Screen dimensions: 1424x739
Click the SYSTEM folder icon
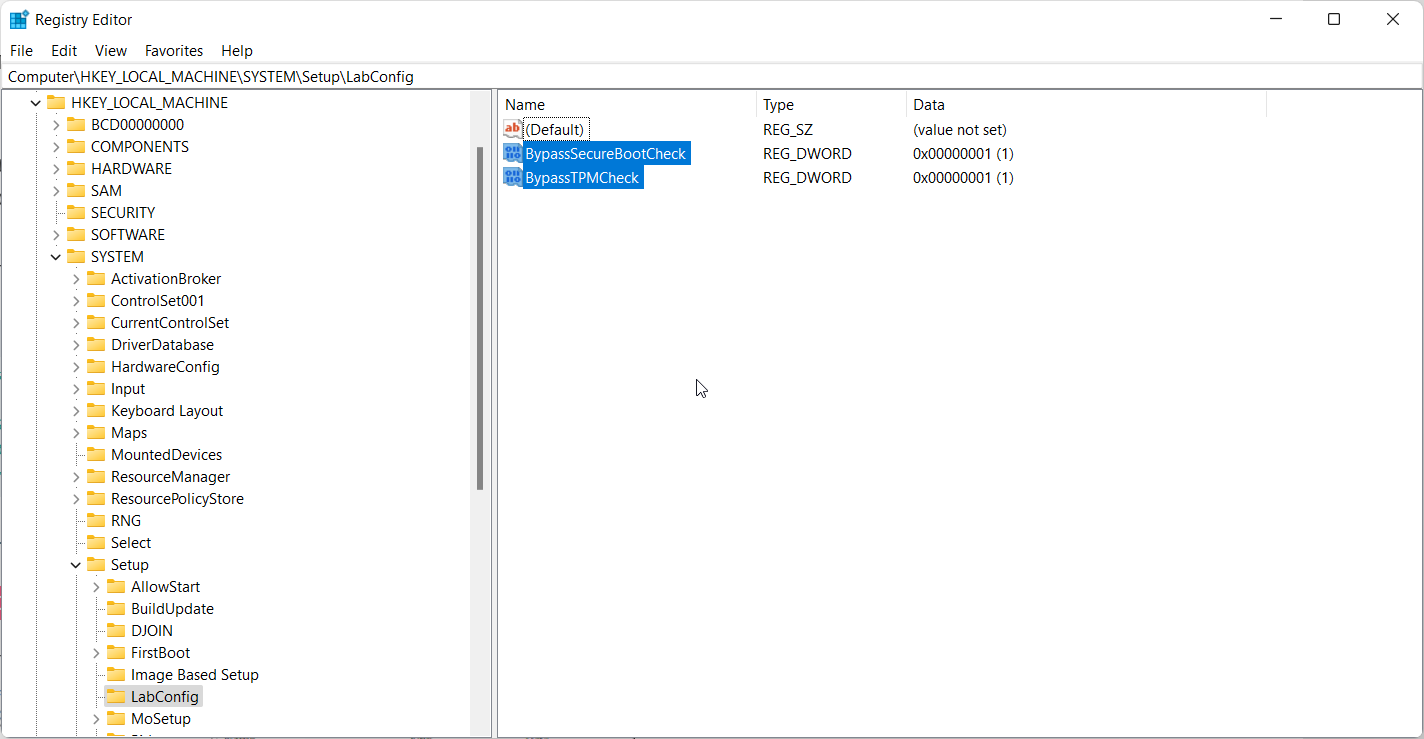76,256
